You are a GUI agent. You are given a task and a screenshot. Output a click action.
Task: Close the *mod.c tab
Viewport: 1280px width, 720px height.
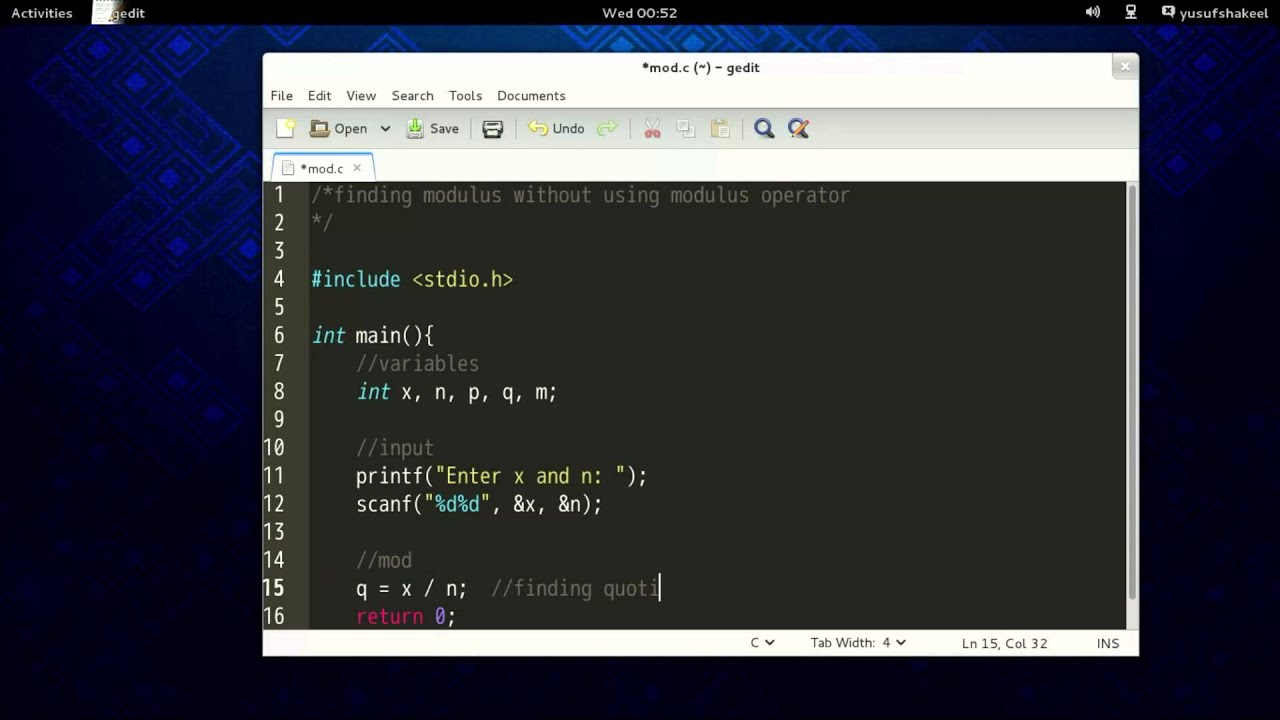tap(357, 168)
